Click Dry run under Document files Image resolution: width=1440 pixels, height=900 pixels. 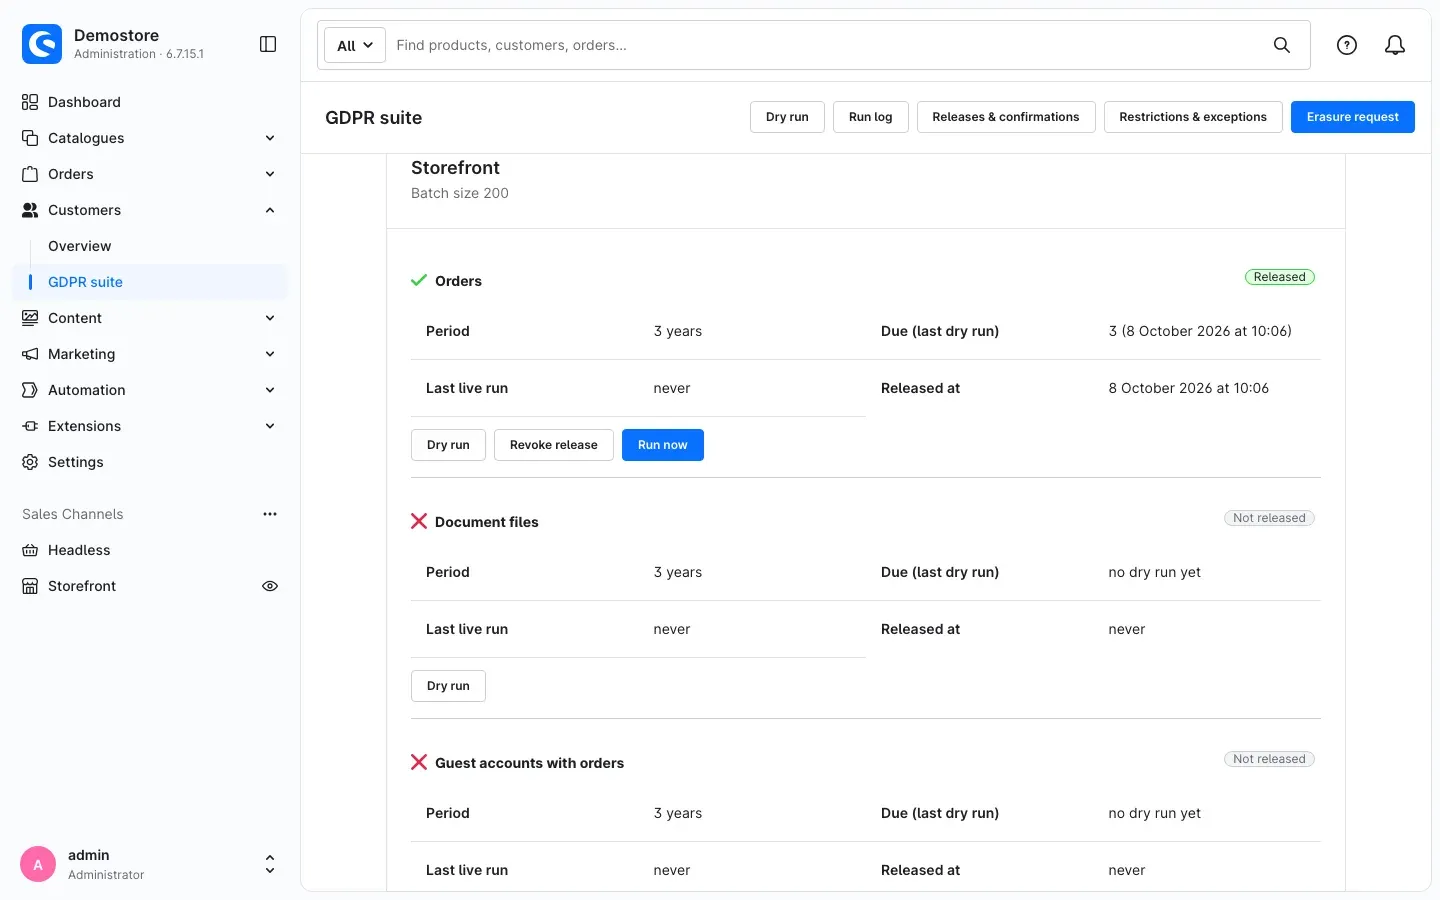[x=448, y=686]
